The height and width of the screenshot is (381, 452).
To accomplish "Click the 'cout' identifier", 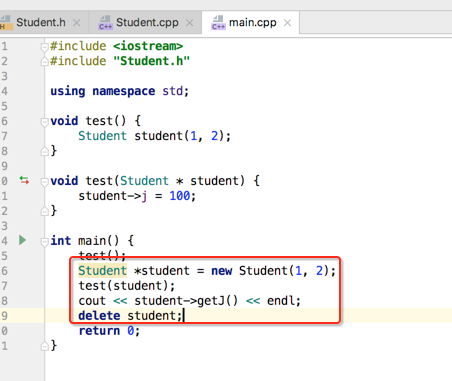I will coord(92,301).
